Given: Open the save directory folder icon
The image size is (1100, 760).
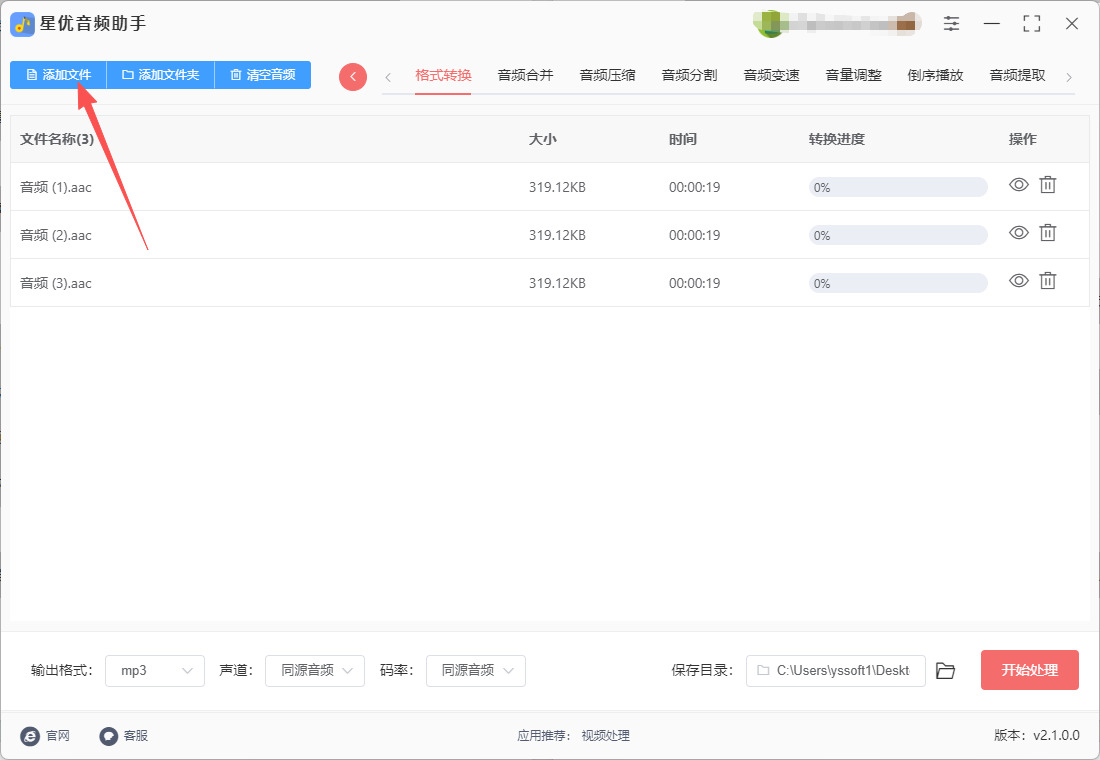Looking at the screenshot, I should click(x=945, y=671).
